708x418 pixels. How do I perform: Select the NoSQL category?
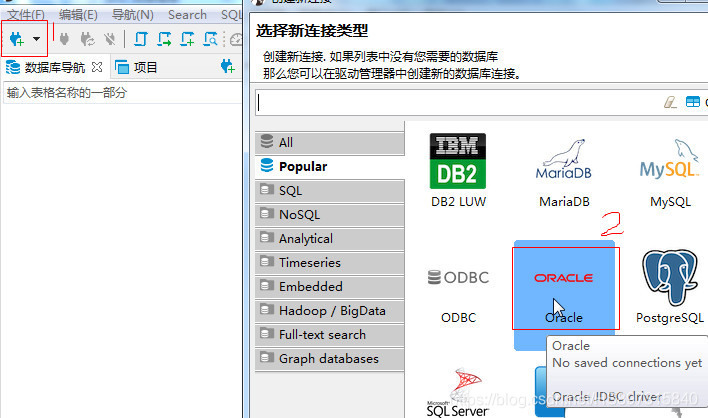click(x=330, y=214)
